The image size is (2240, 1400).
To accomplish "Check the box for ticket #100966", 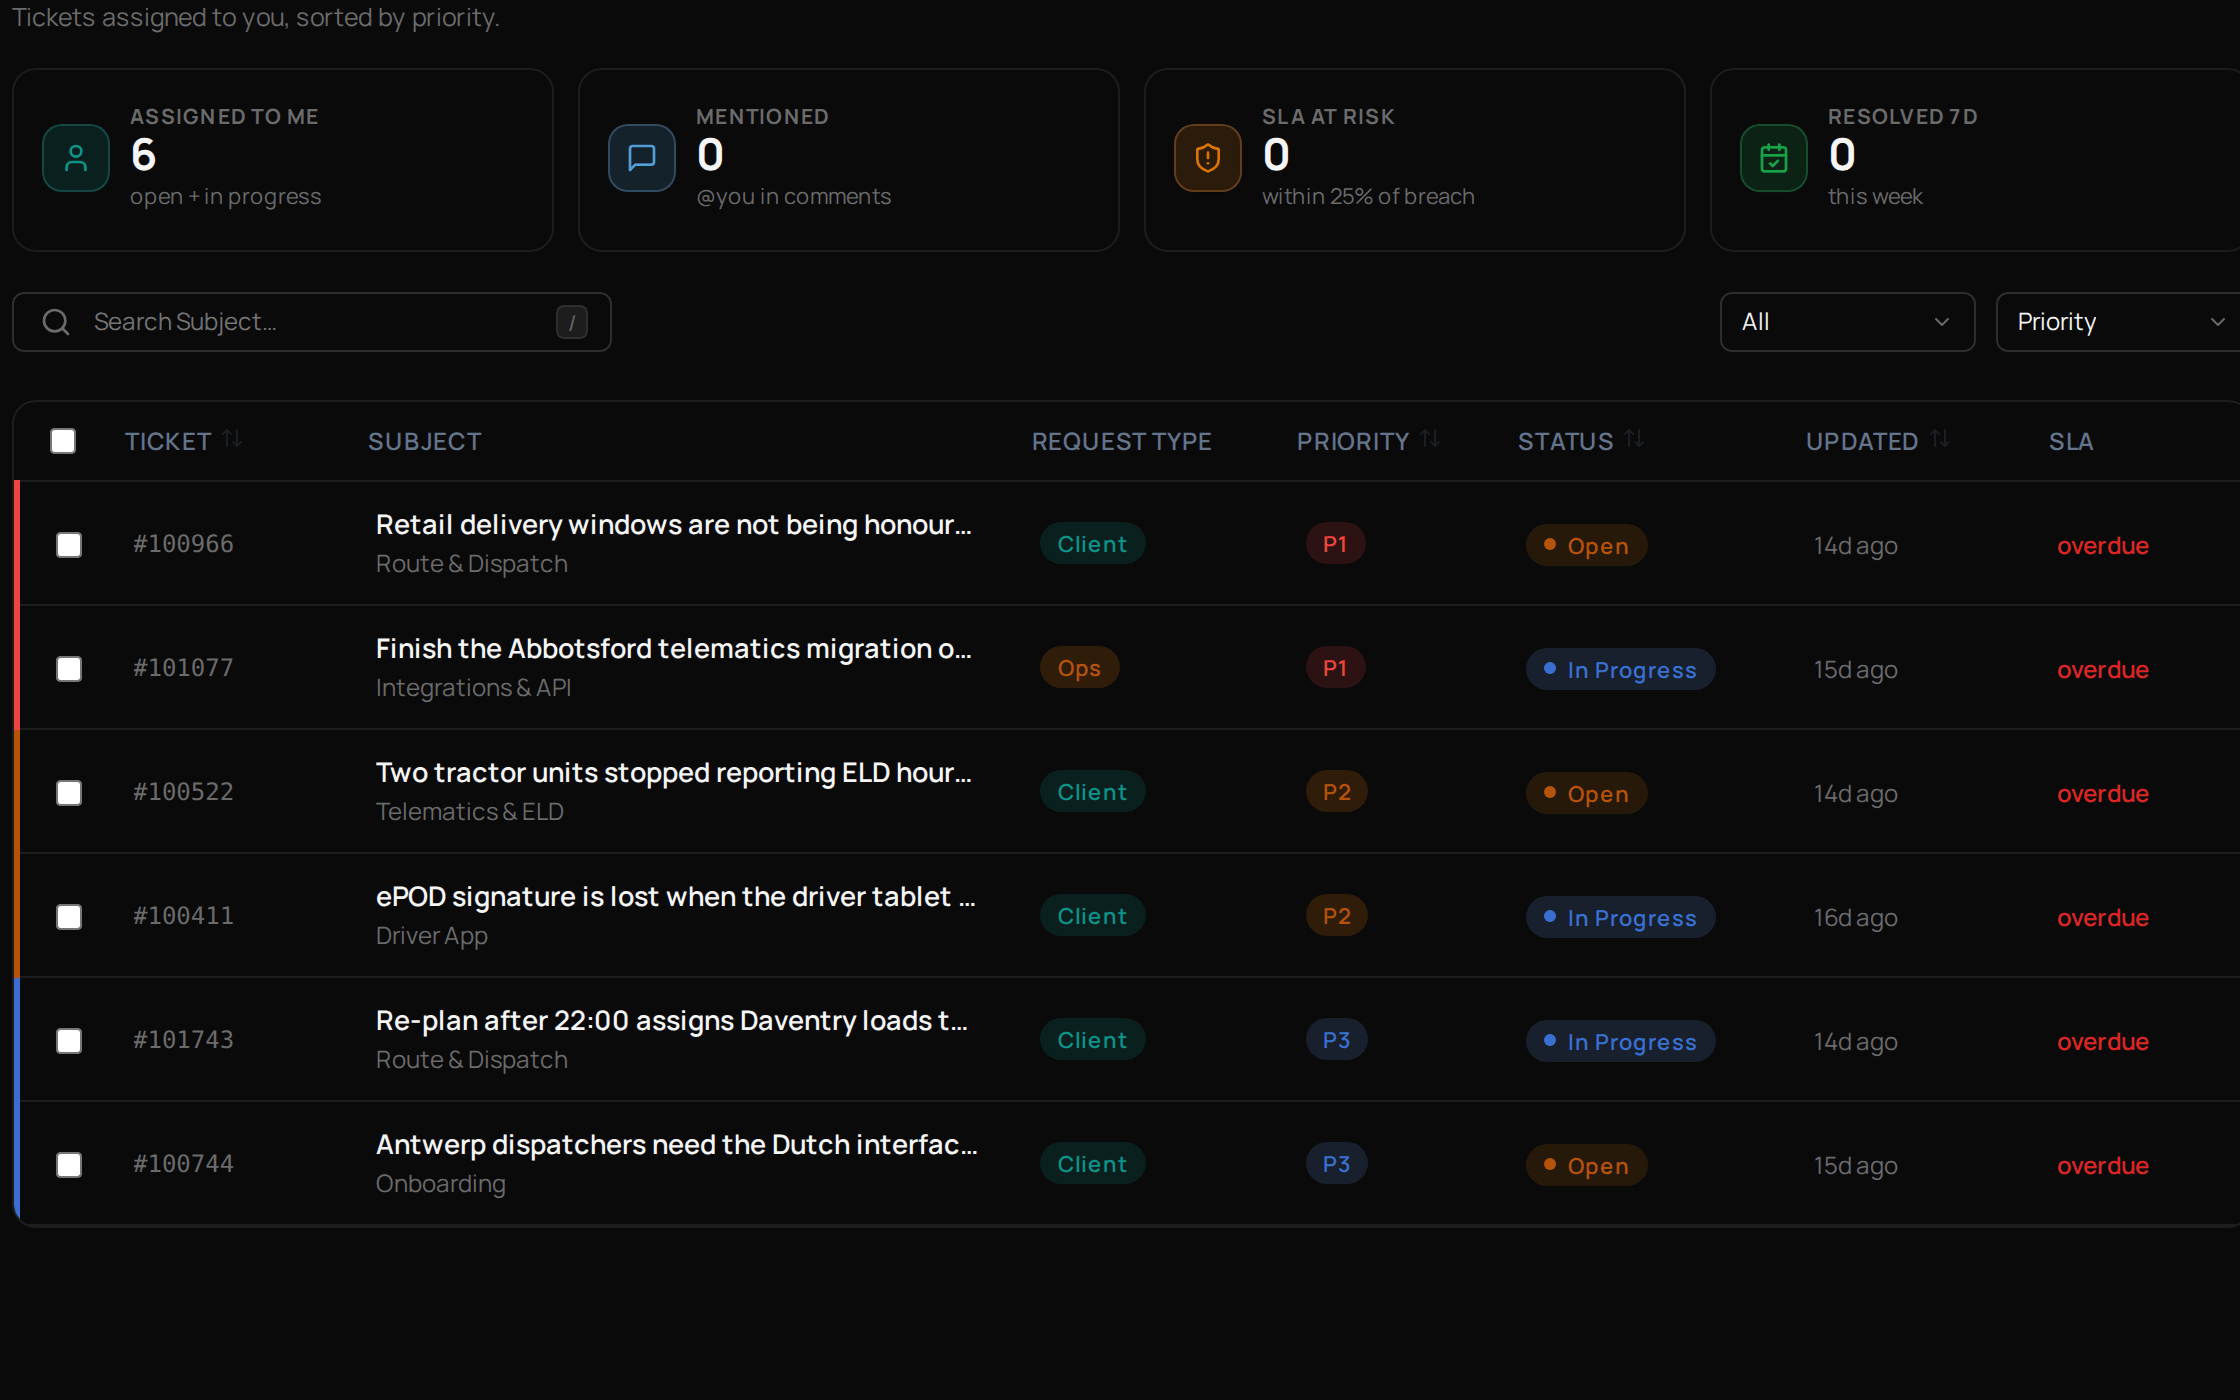I will [69, 545].
